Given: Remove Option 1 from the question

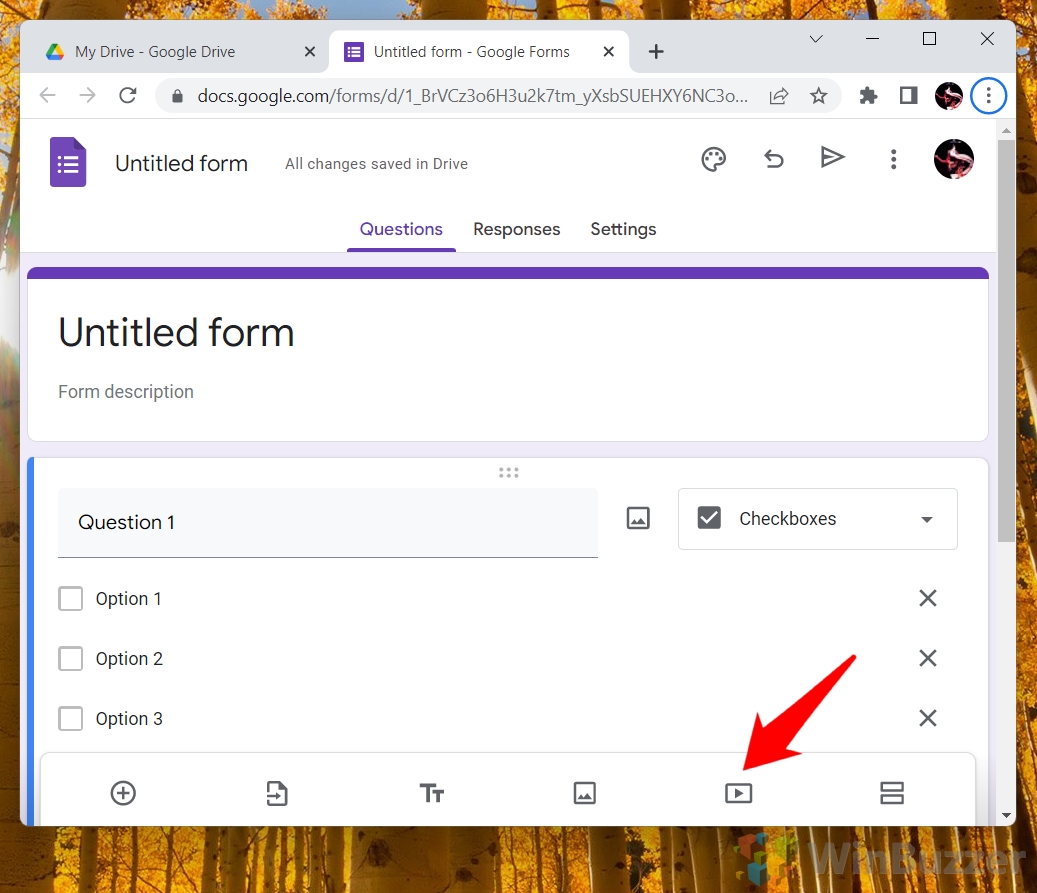Looking at the screenshot, I should coord(928,598).
